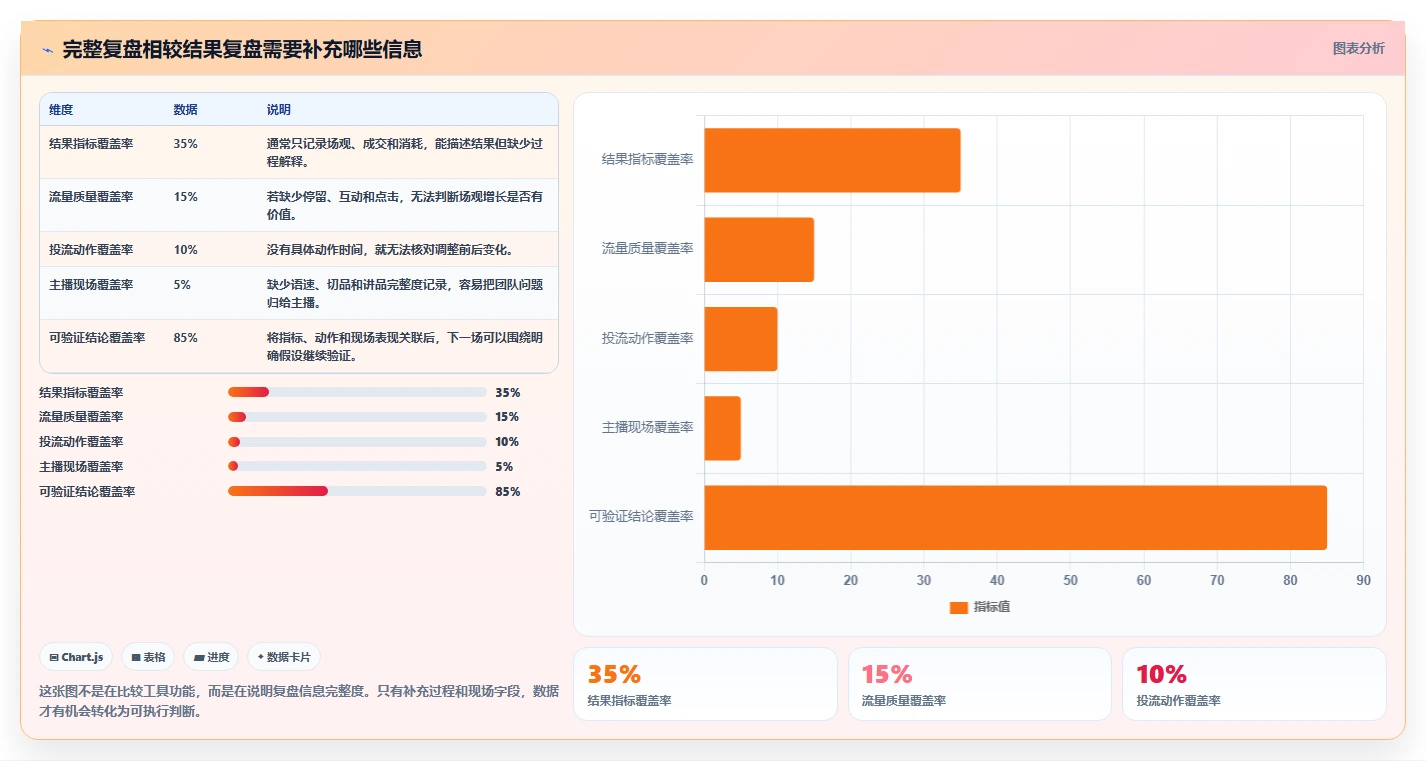The width and height of the screenshot is (1426, 761).
Task: Click the 15% value in the table
Action: coord(185,196)
